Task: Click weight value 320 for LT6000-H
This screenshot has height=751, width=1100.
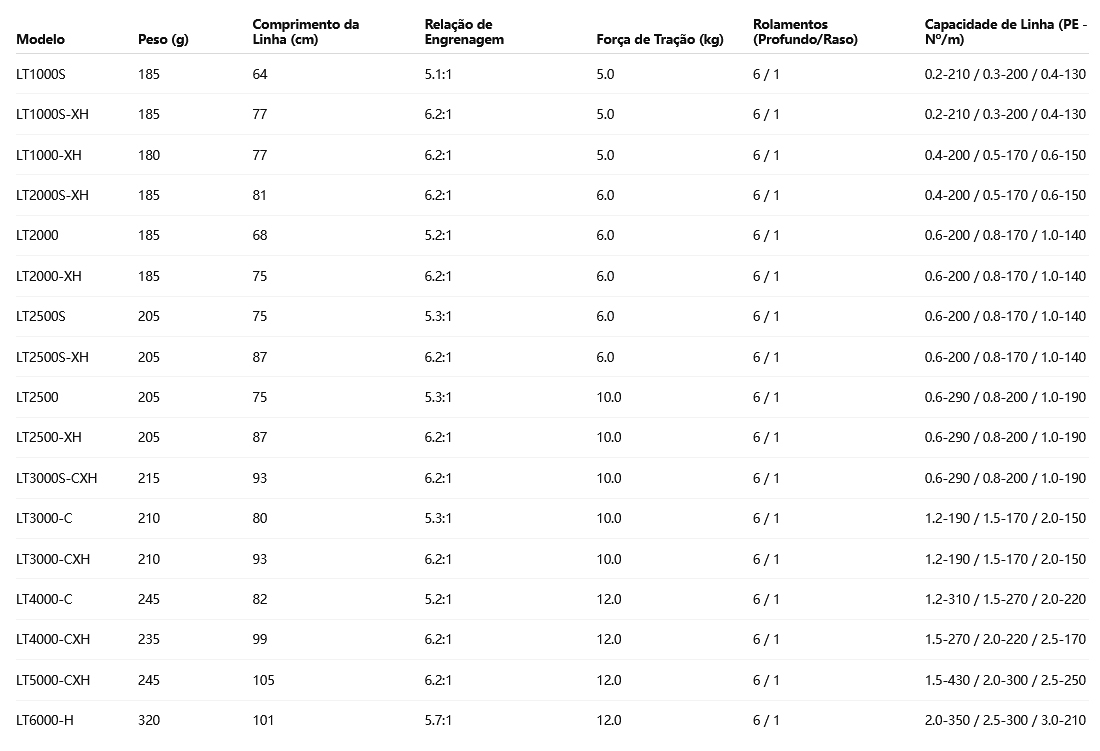Action: (x=149, y=720)
